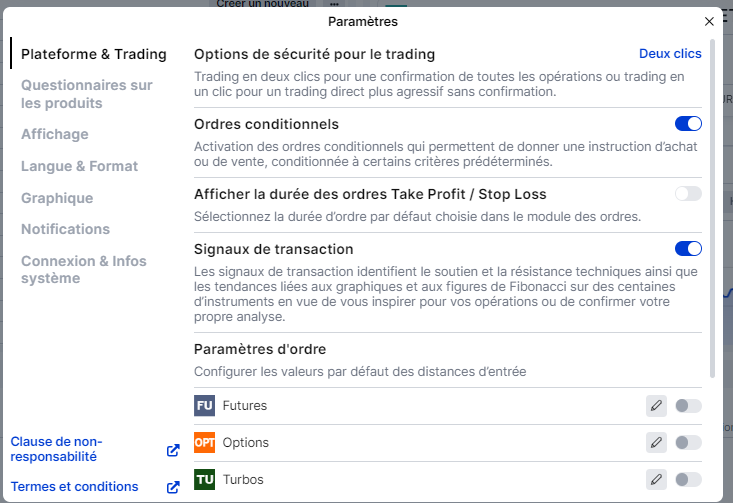Viewport: 733px width, 503px height.
Task: Enable Afficher la durée des ordres toggle
Action: [688, 194]
